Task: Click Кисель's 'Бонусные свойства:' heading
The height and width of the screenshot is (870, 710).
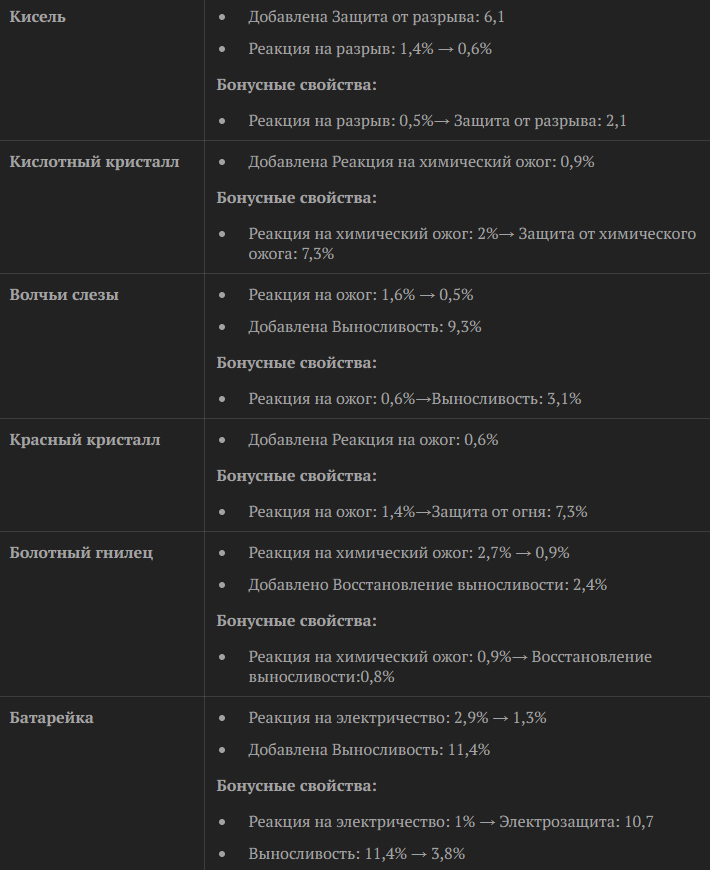Action: point(297,85)
